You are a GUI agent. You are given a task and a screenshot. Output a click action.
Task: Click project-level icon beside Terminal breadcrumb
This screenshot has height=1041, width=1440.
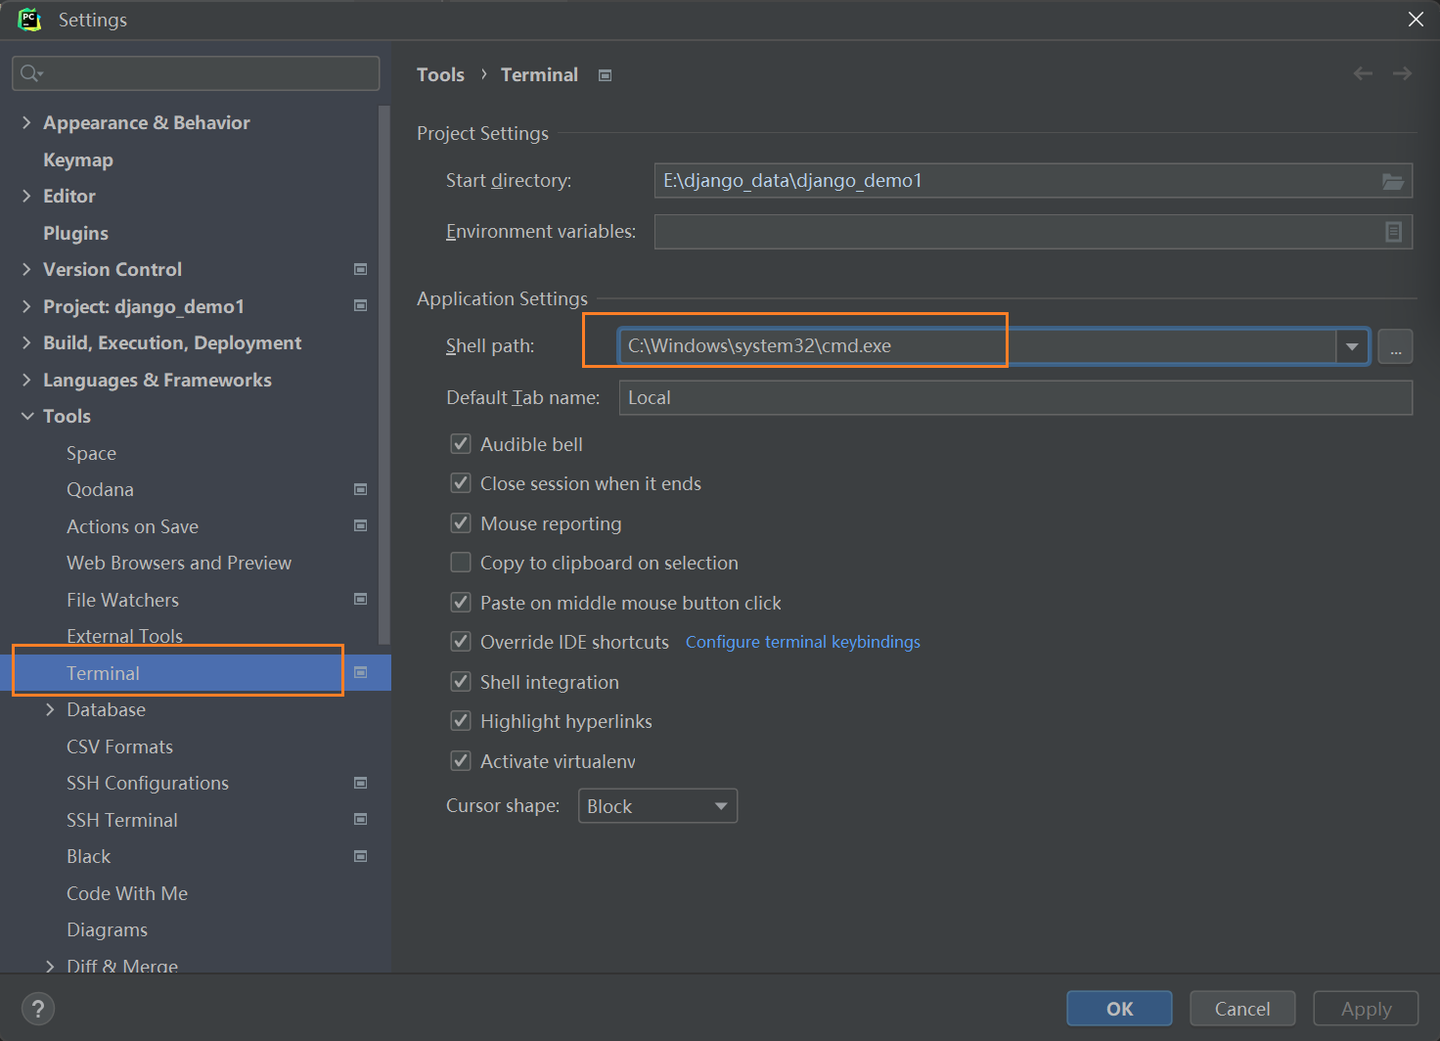pos(605,75)
